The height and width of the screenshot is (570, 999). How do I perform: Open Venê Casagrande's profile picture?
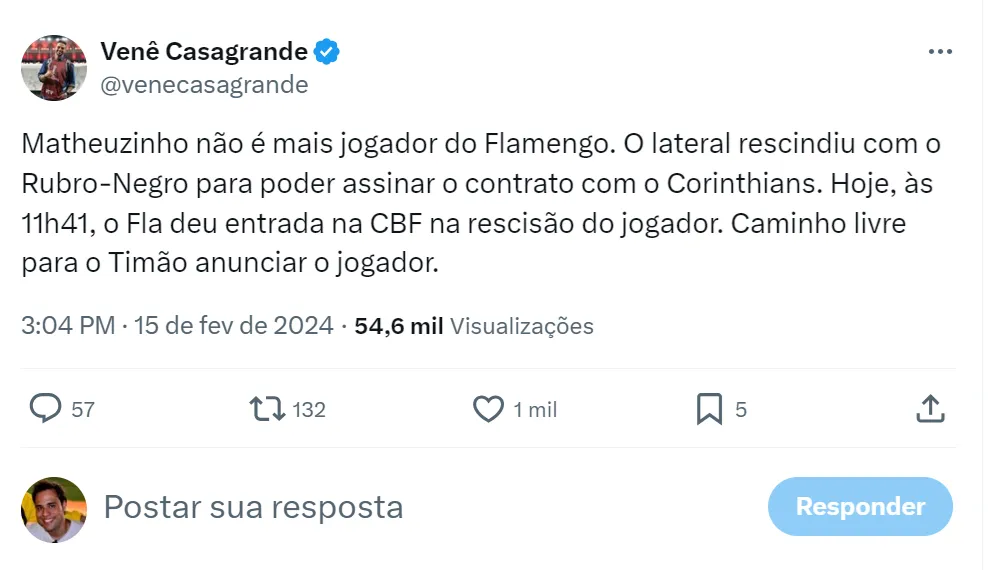(x=54, y=68)
